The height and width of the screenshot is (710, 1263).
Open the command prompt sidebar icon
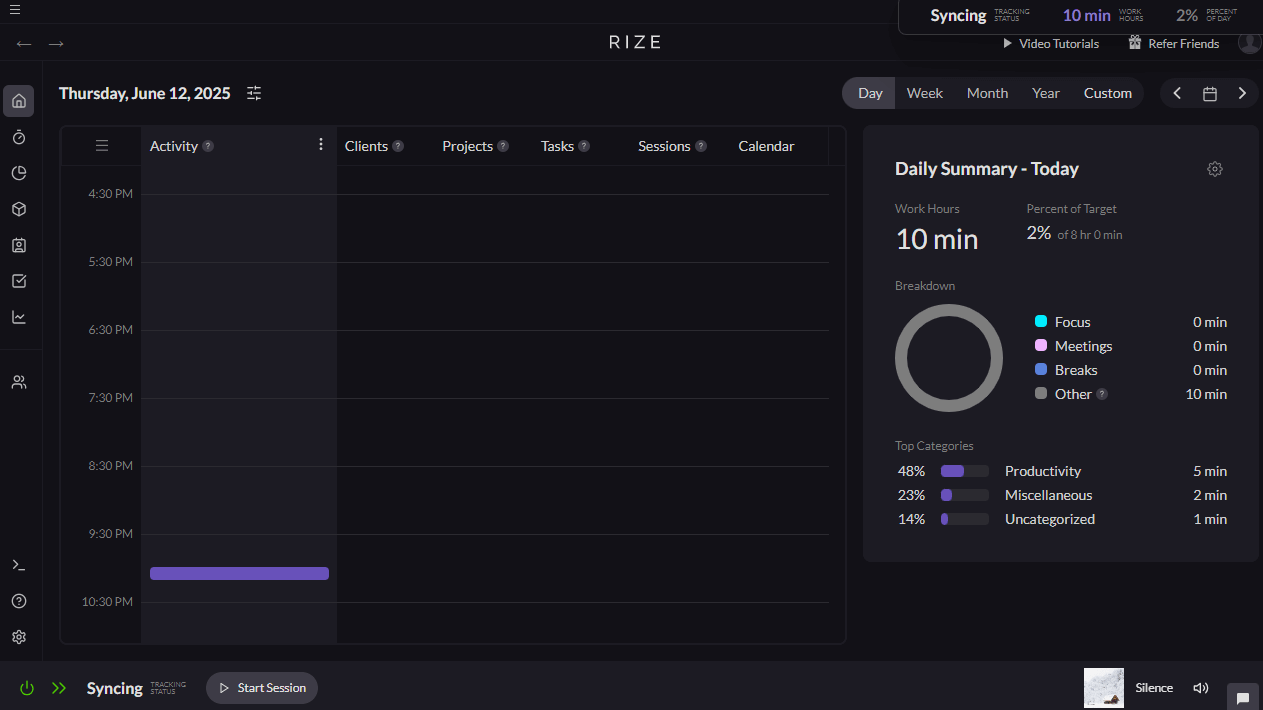[18, 565]
